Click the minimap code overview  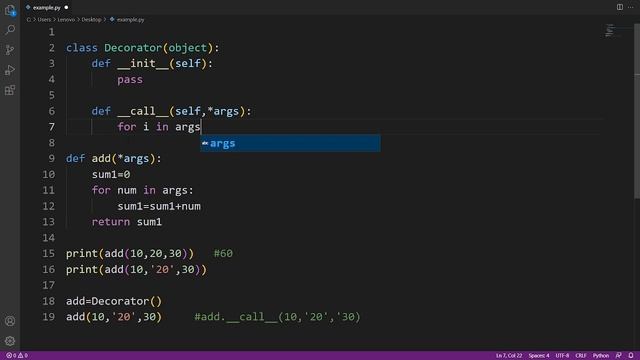(x=611, y=31)
